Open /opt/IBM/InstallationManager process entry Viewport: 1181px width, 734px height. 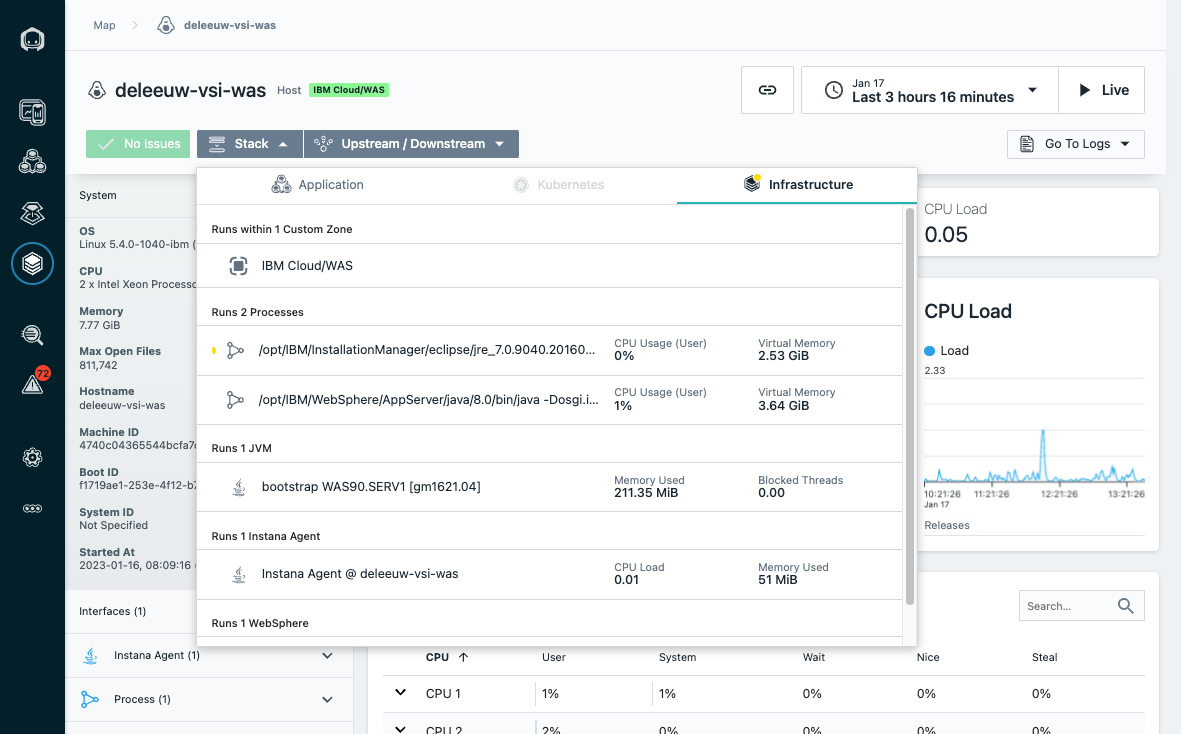(549, 350)
